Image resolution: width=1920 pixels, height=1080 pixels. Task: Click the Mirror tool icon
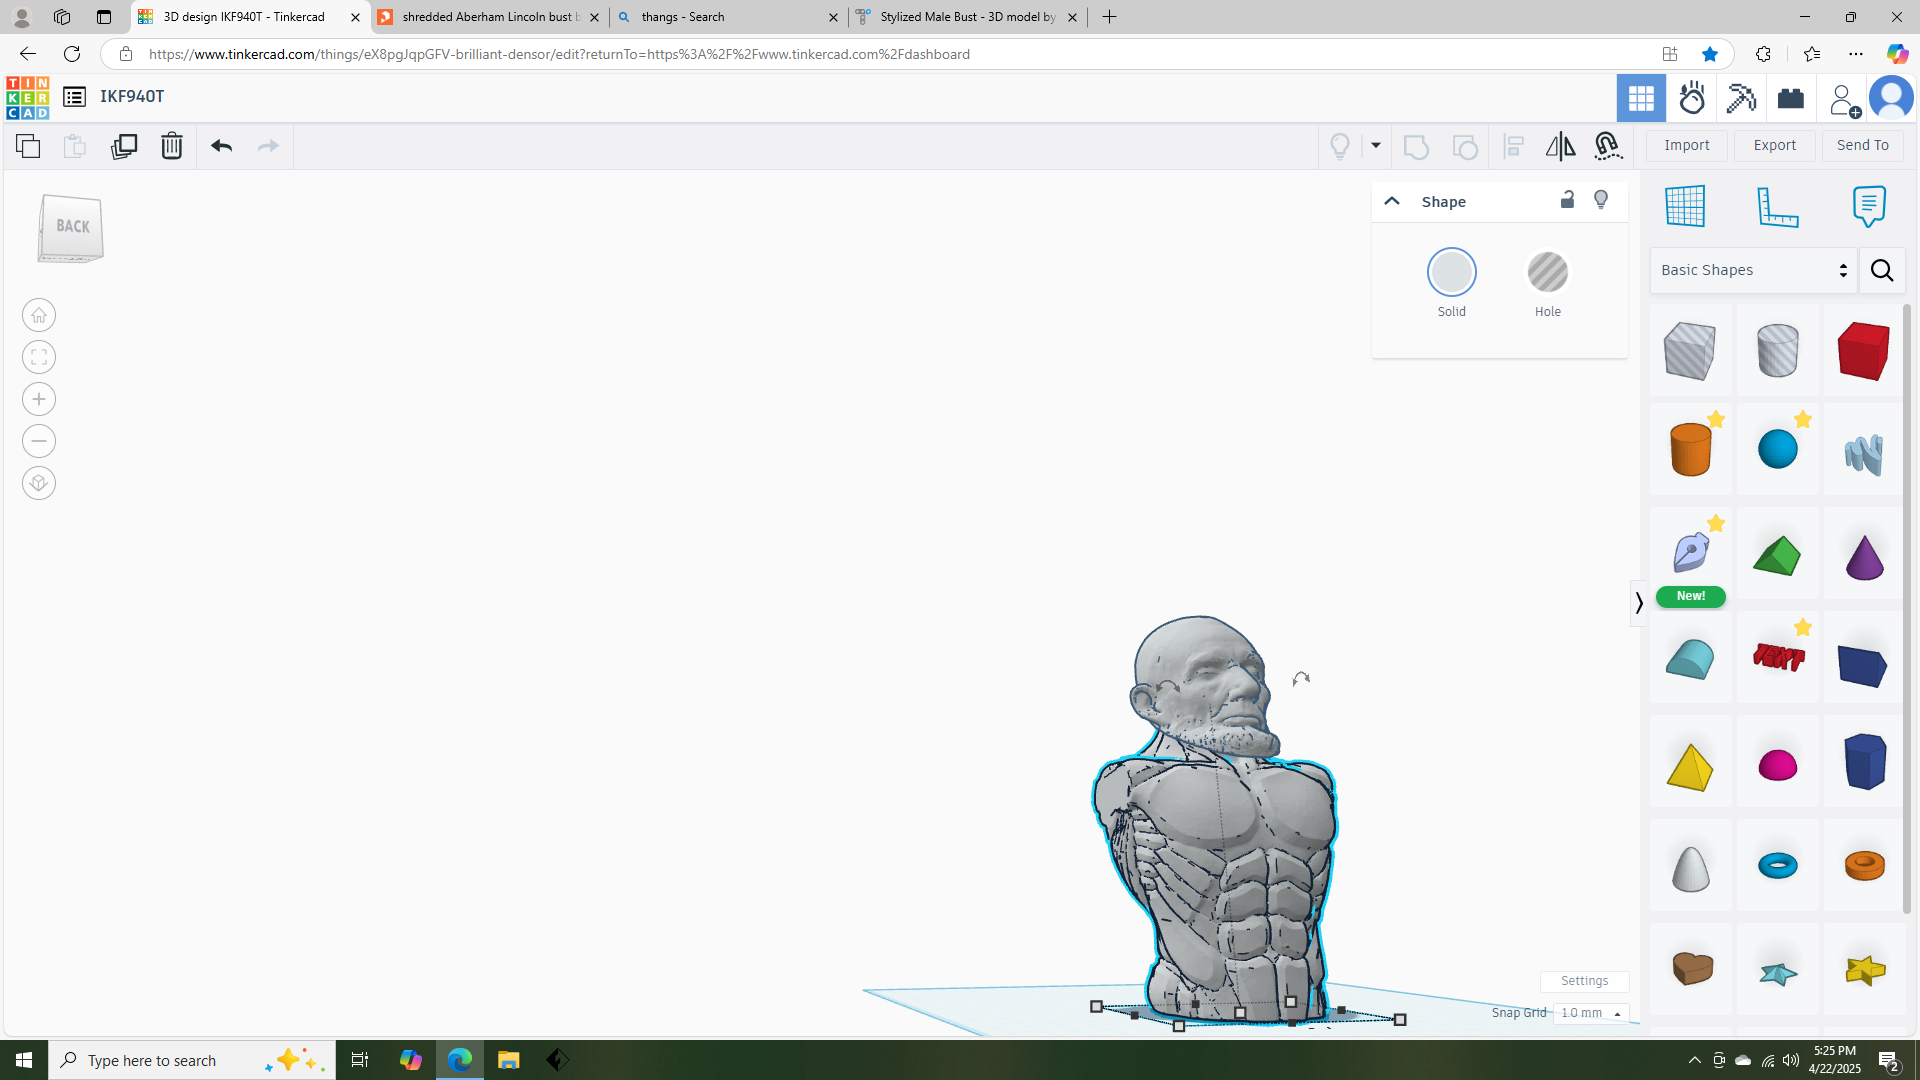1560,146
